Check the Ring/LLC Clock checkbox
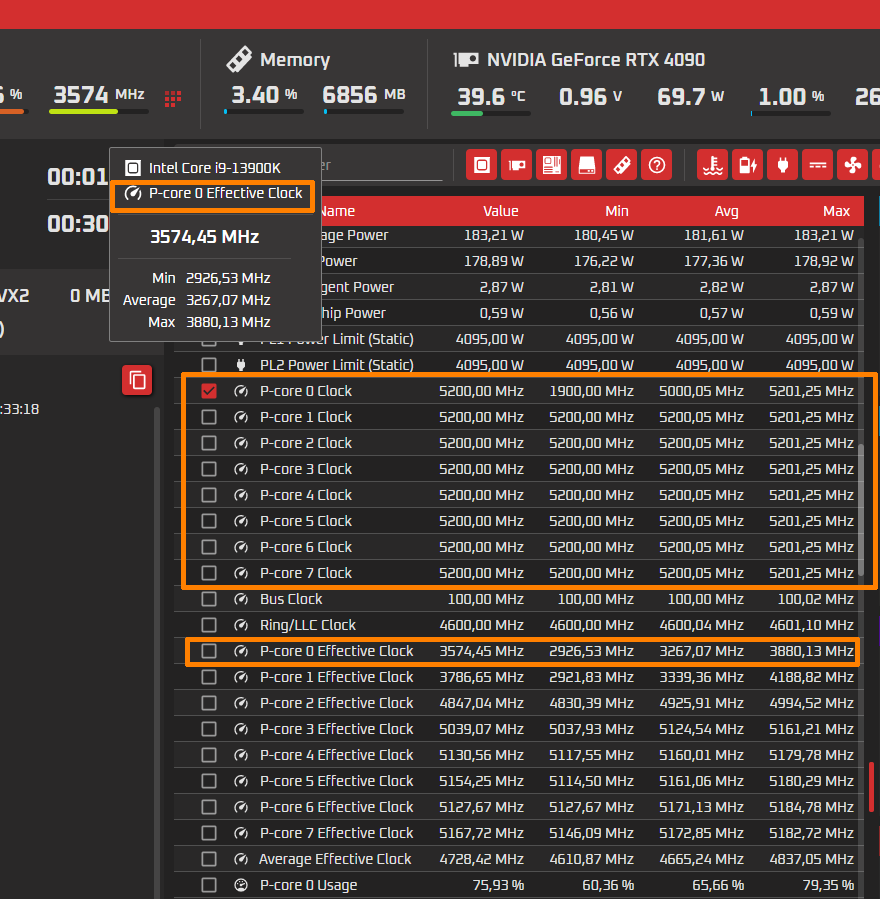This screenshot has width=880, height=899. pos(209,625)
